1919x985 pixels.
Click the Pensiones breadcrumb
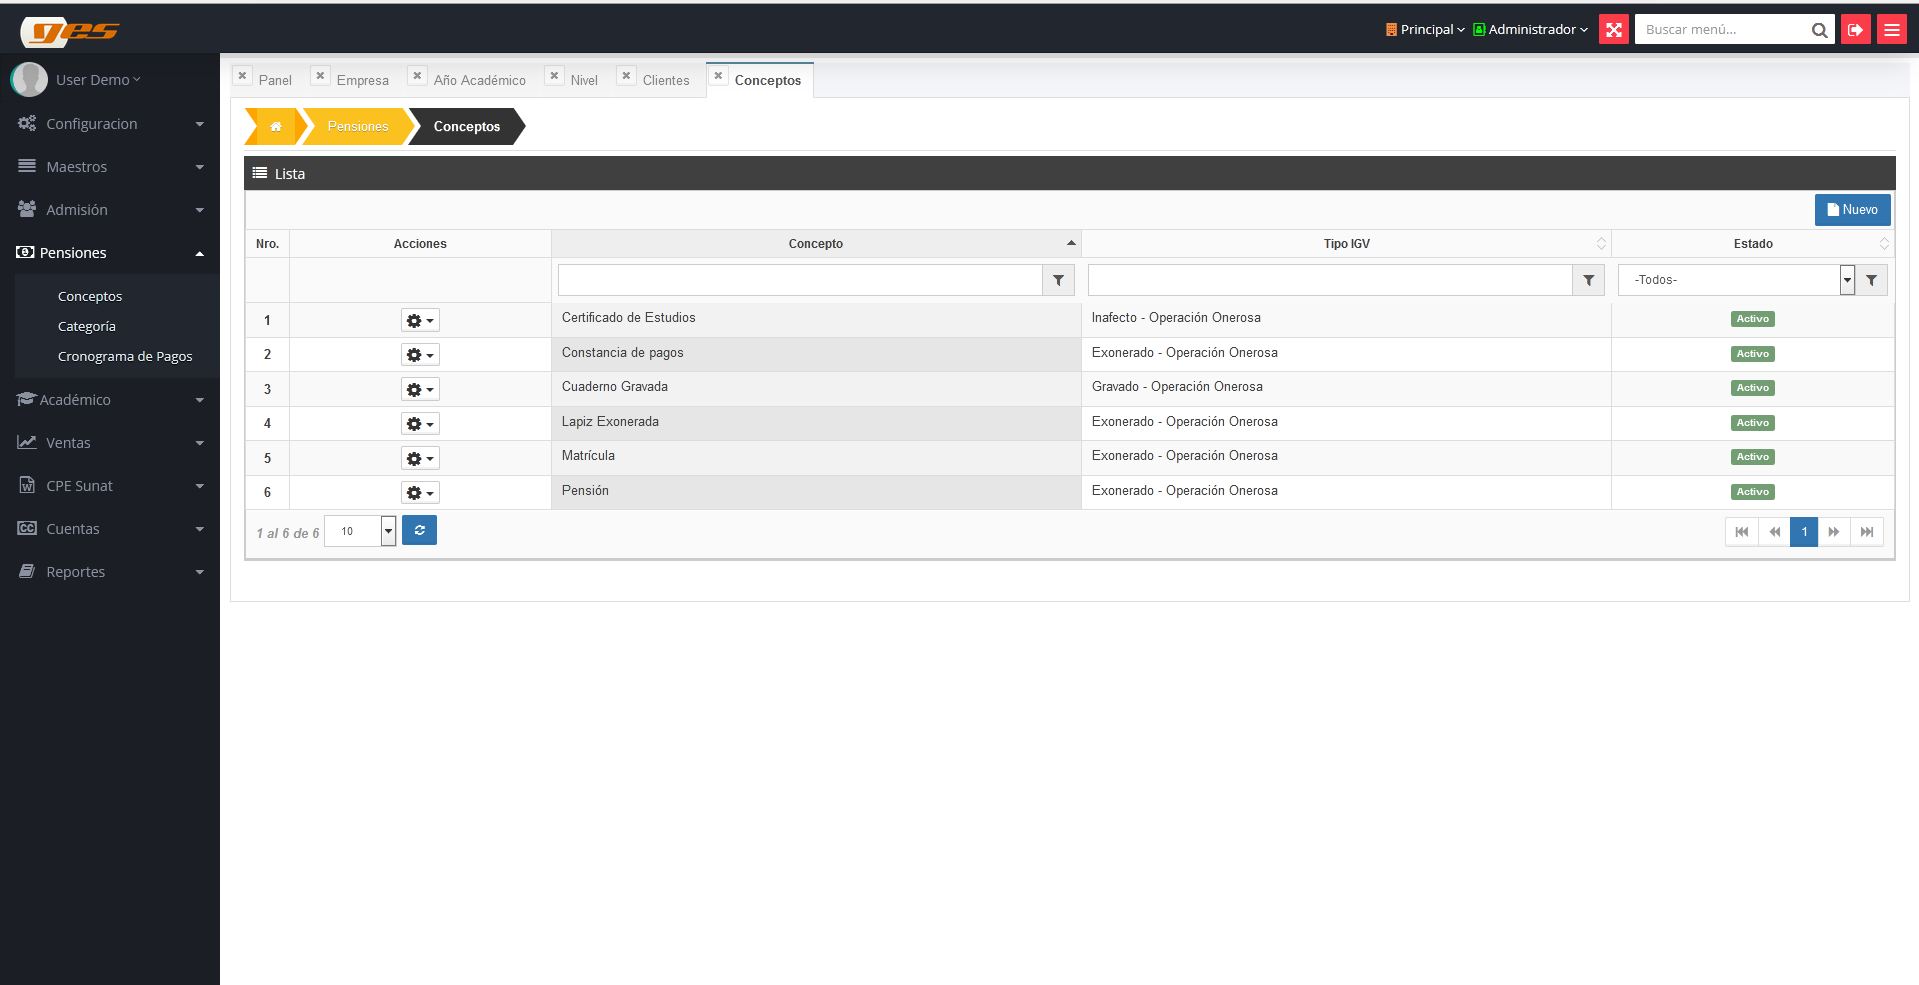pos(357,127)
